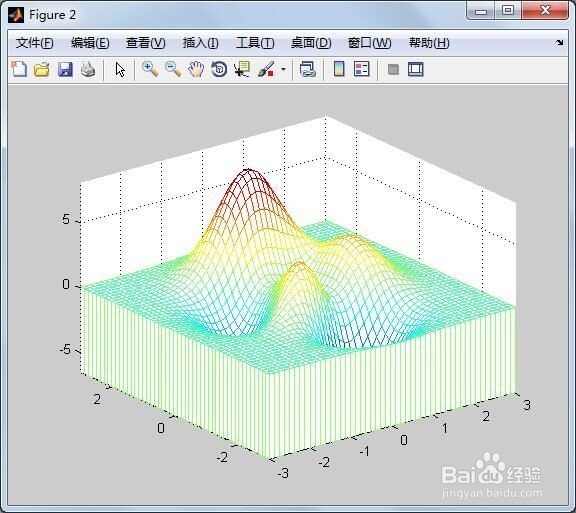Screen dimensions: 576x513
Task: Enable the Rotate 3D tool
Action: tap(219, 69)
